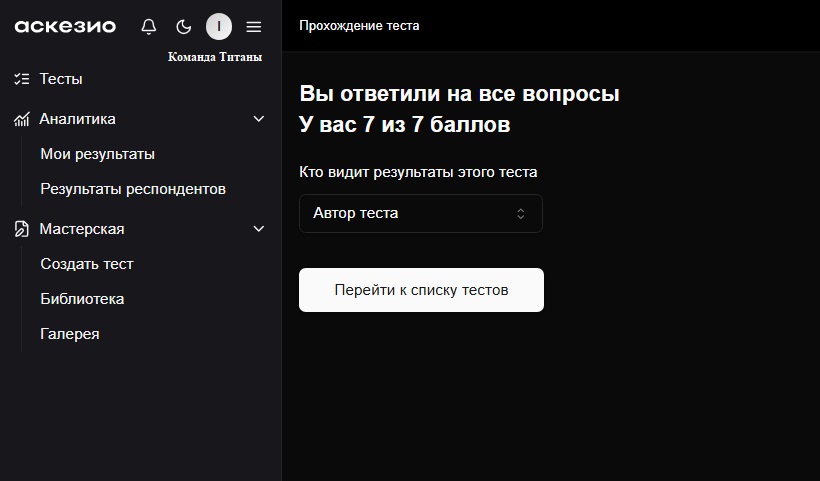Collapse the Мастерская section chevron
The image size is (820, 481).
pyautogui.click(x=259, y=229)
